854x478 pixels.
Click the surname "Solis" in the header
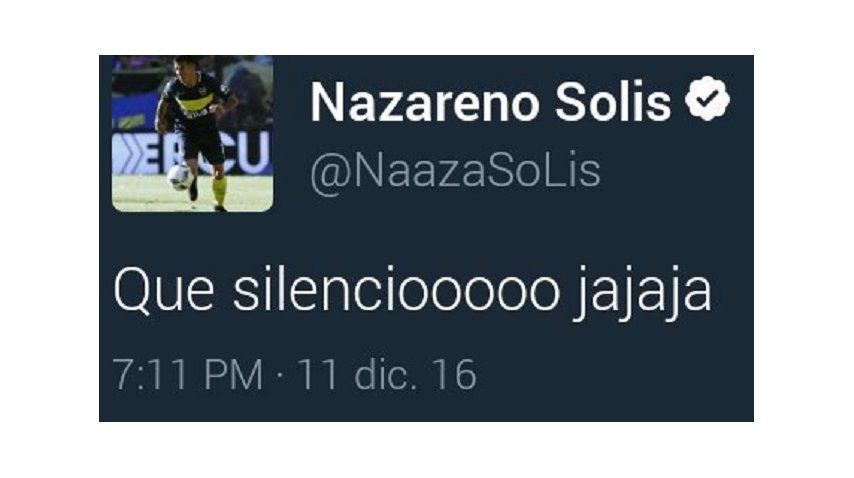tap(613, 102)
